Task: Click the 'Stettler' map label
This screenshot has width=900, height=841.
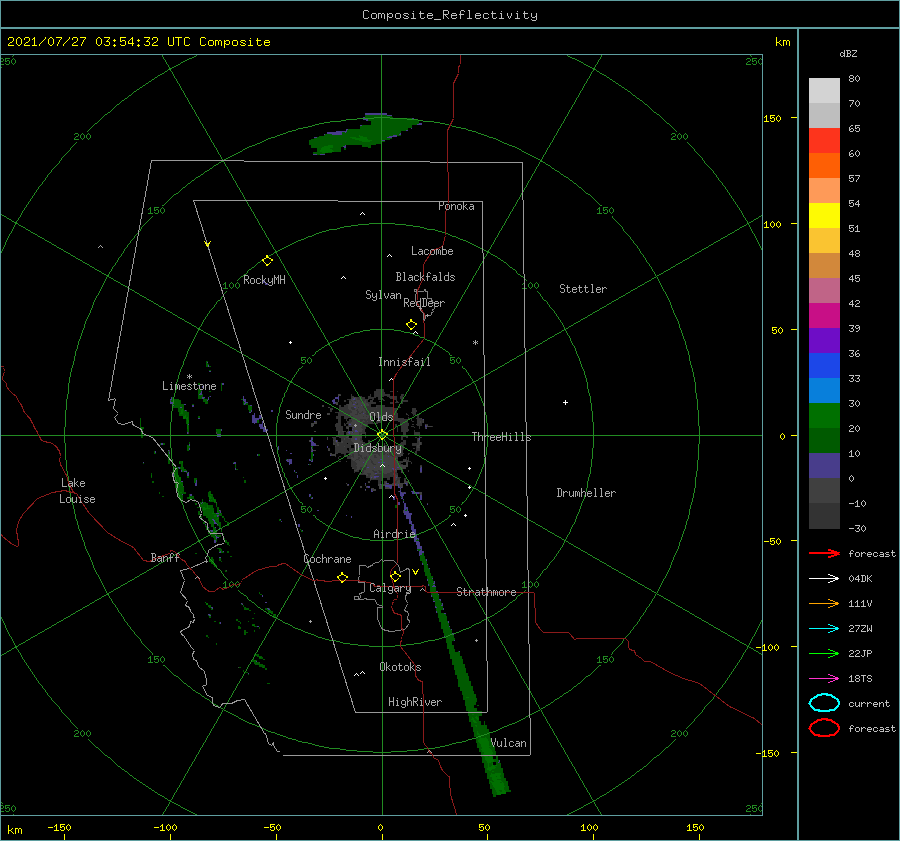Action: [x=583, y=289]
